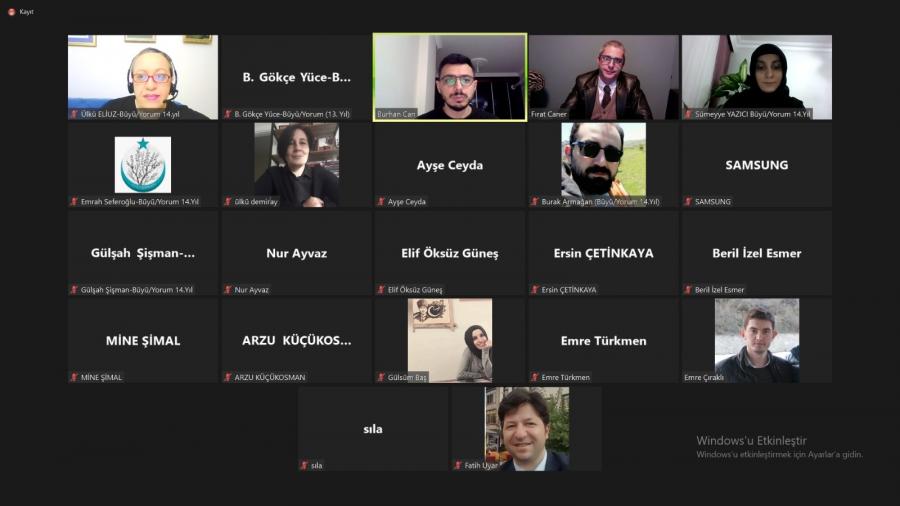Select the Ayşe Ceyda participant tile
Viewport: 900px width, 506px height.
coord(450,165)
